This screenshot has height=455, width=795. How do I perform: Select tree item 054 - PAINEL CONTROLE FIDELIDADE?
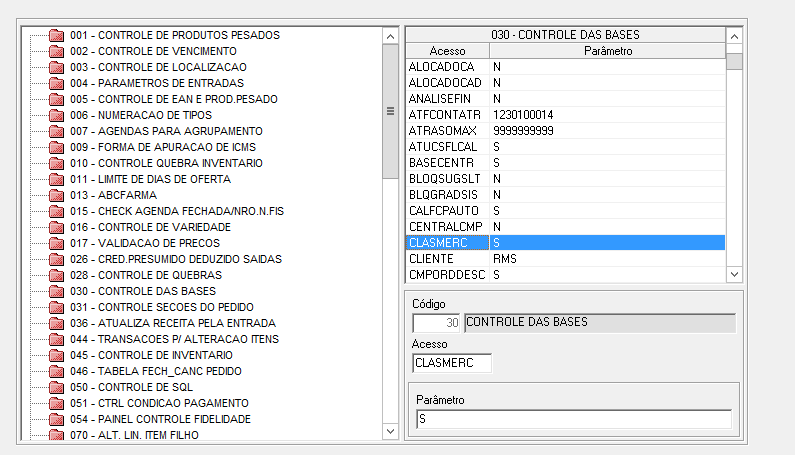(160, 419)
